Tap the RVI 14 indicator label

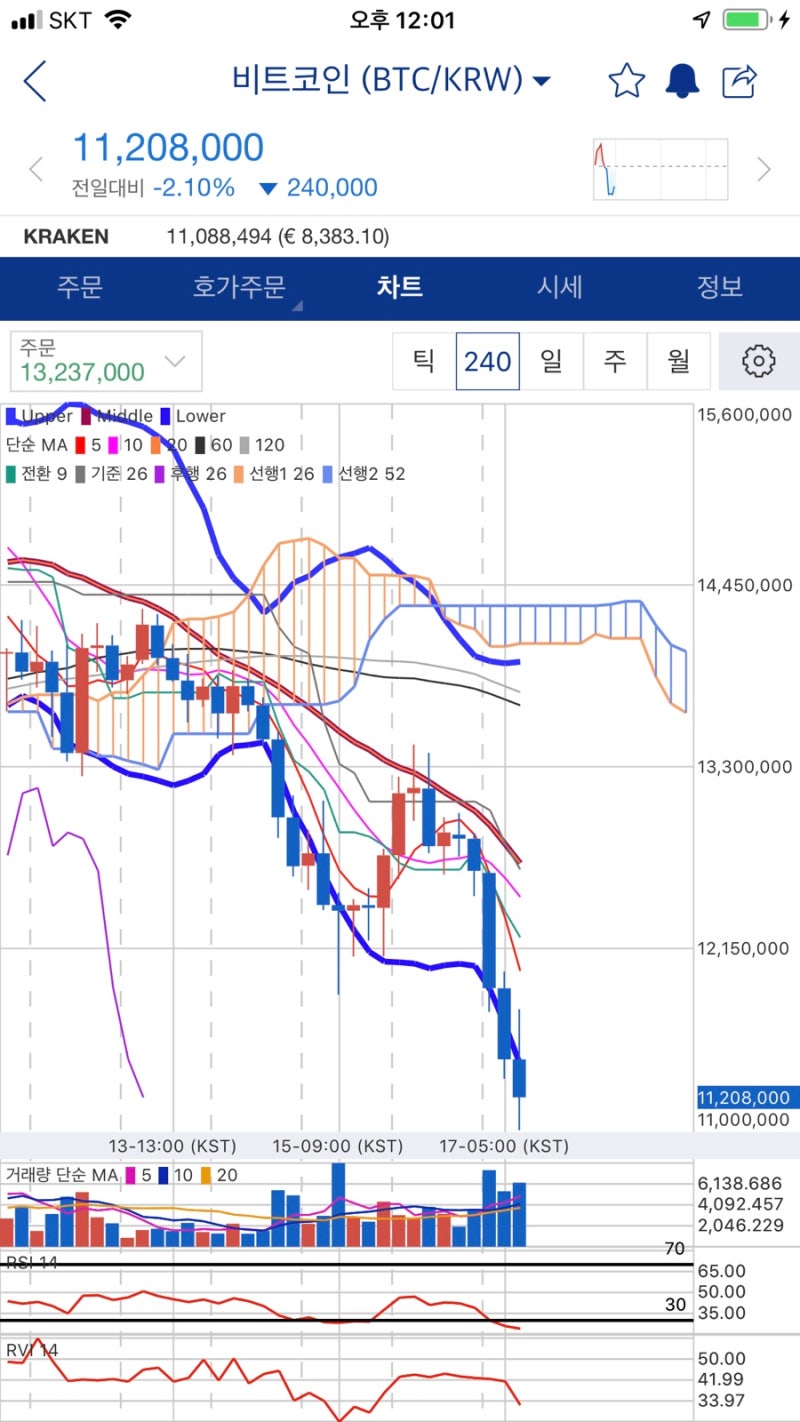(x=32, y=1350)
